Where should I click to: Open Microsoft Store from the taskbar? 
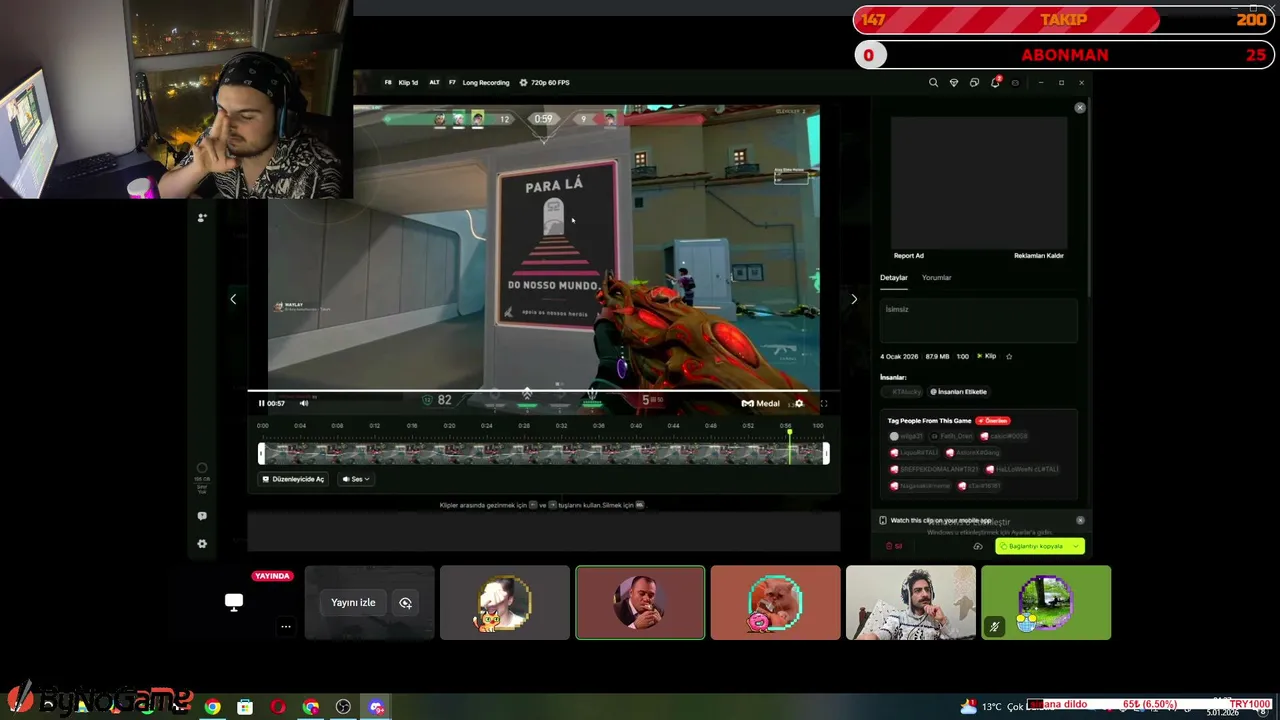tap(245, 707)
